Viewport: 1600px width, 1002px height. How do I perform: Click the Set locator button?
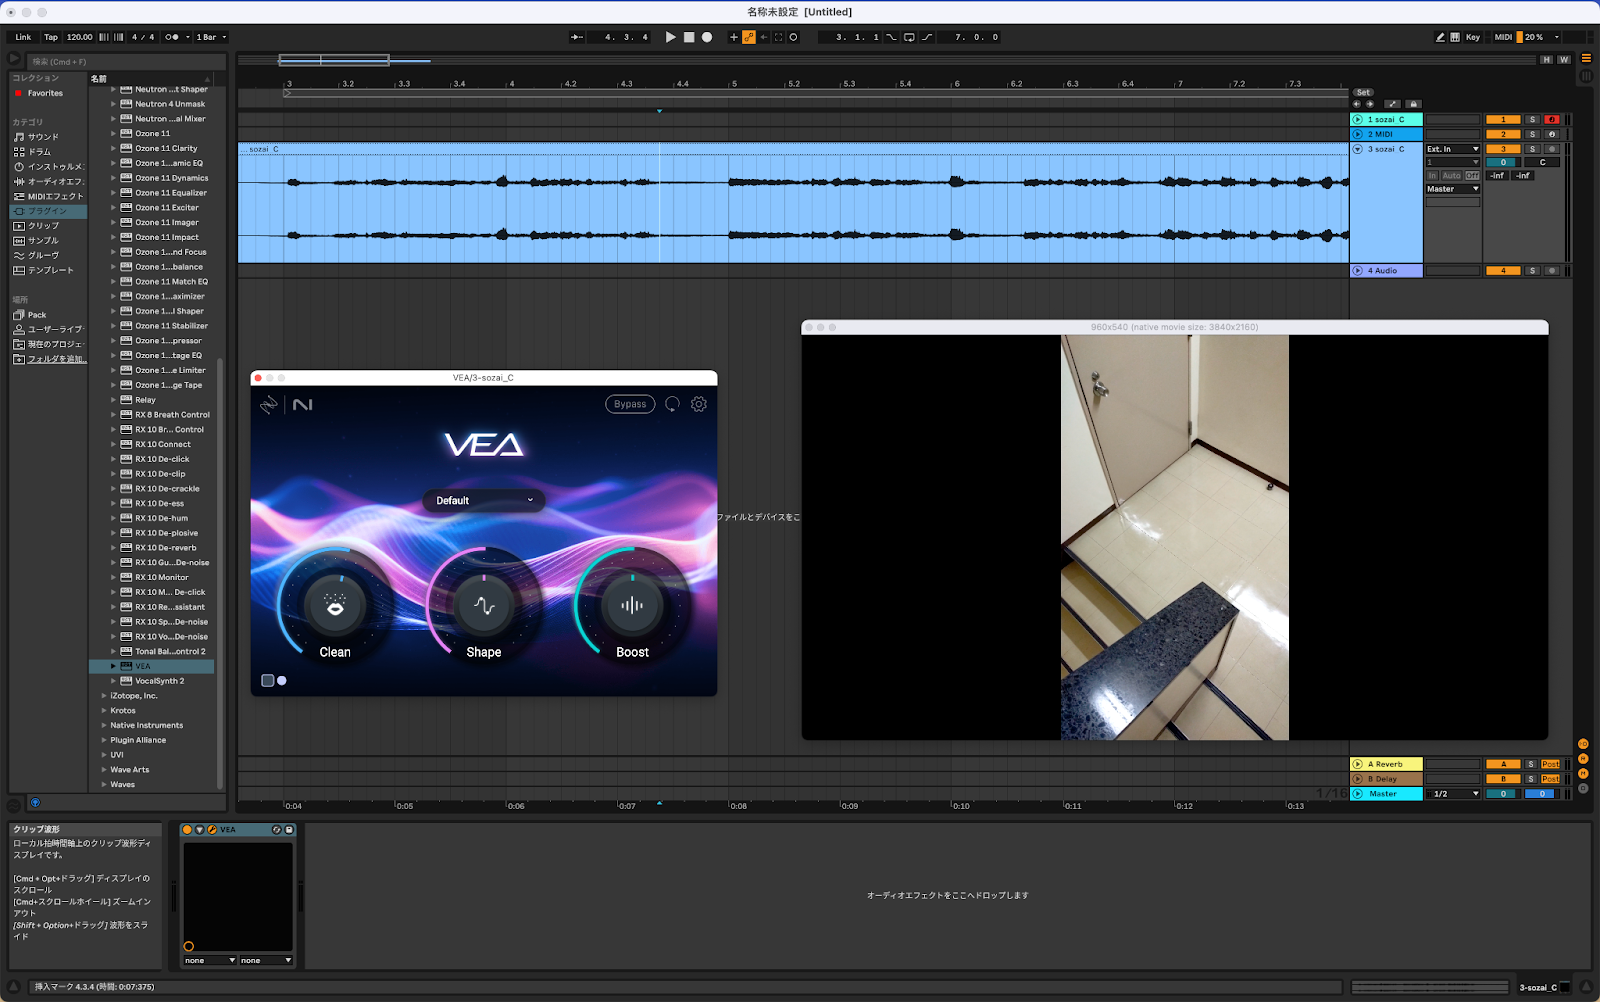[1363, 92]
